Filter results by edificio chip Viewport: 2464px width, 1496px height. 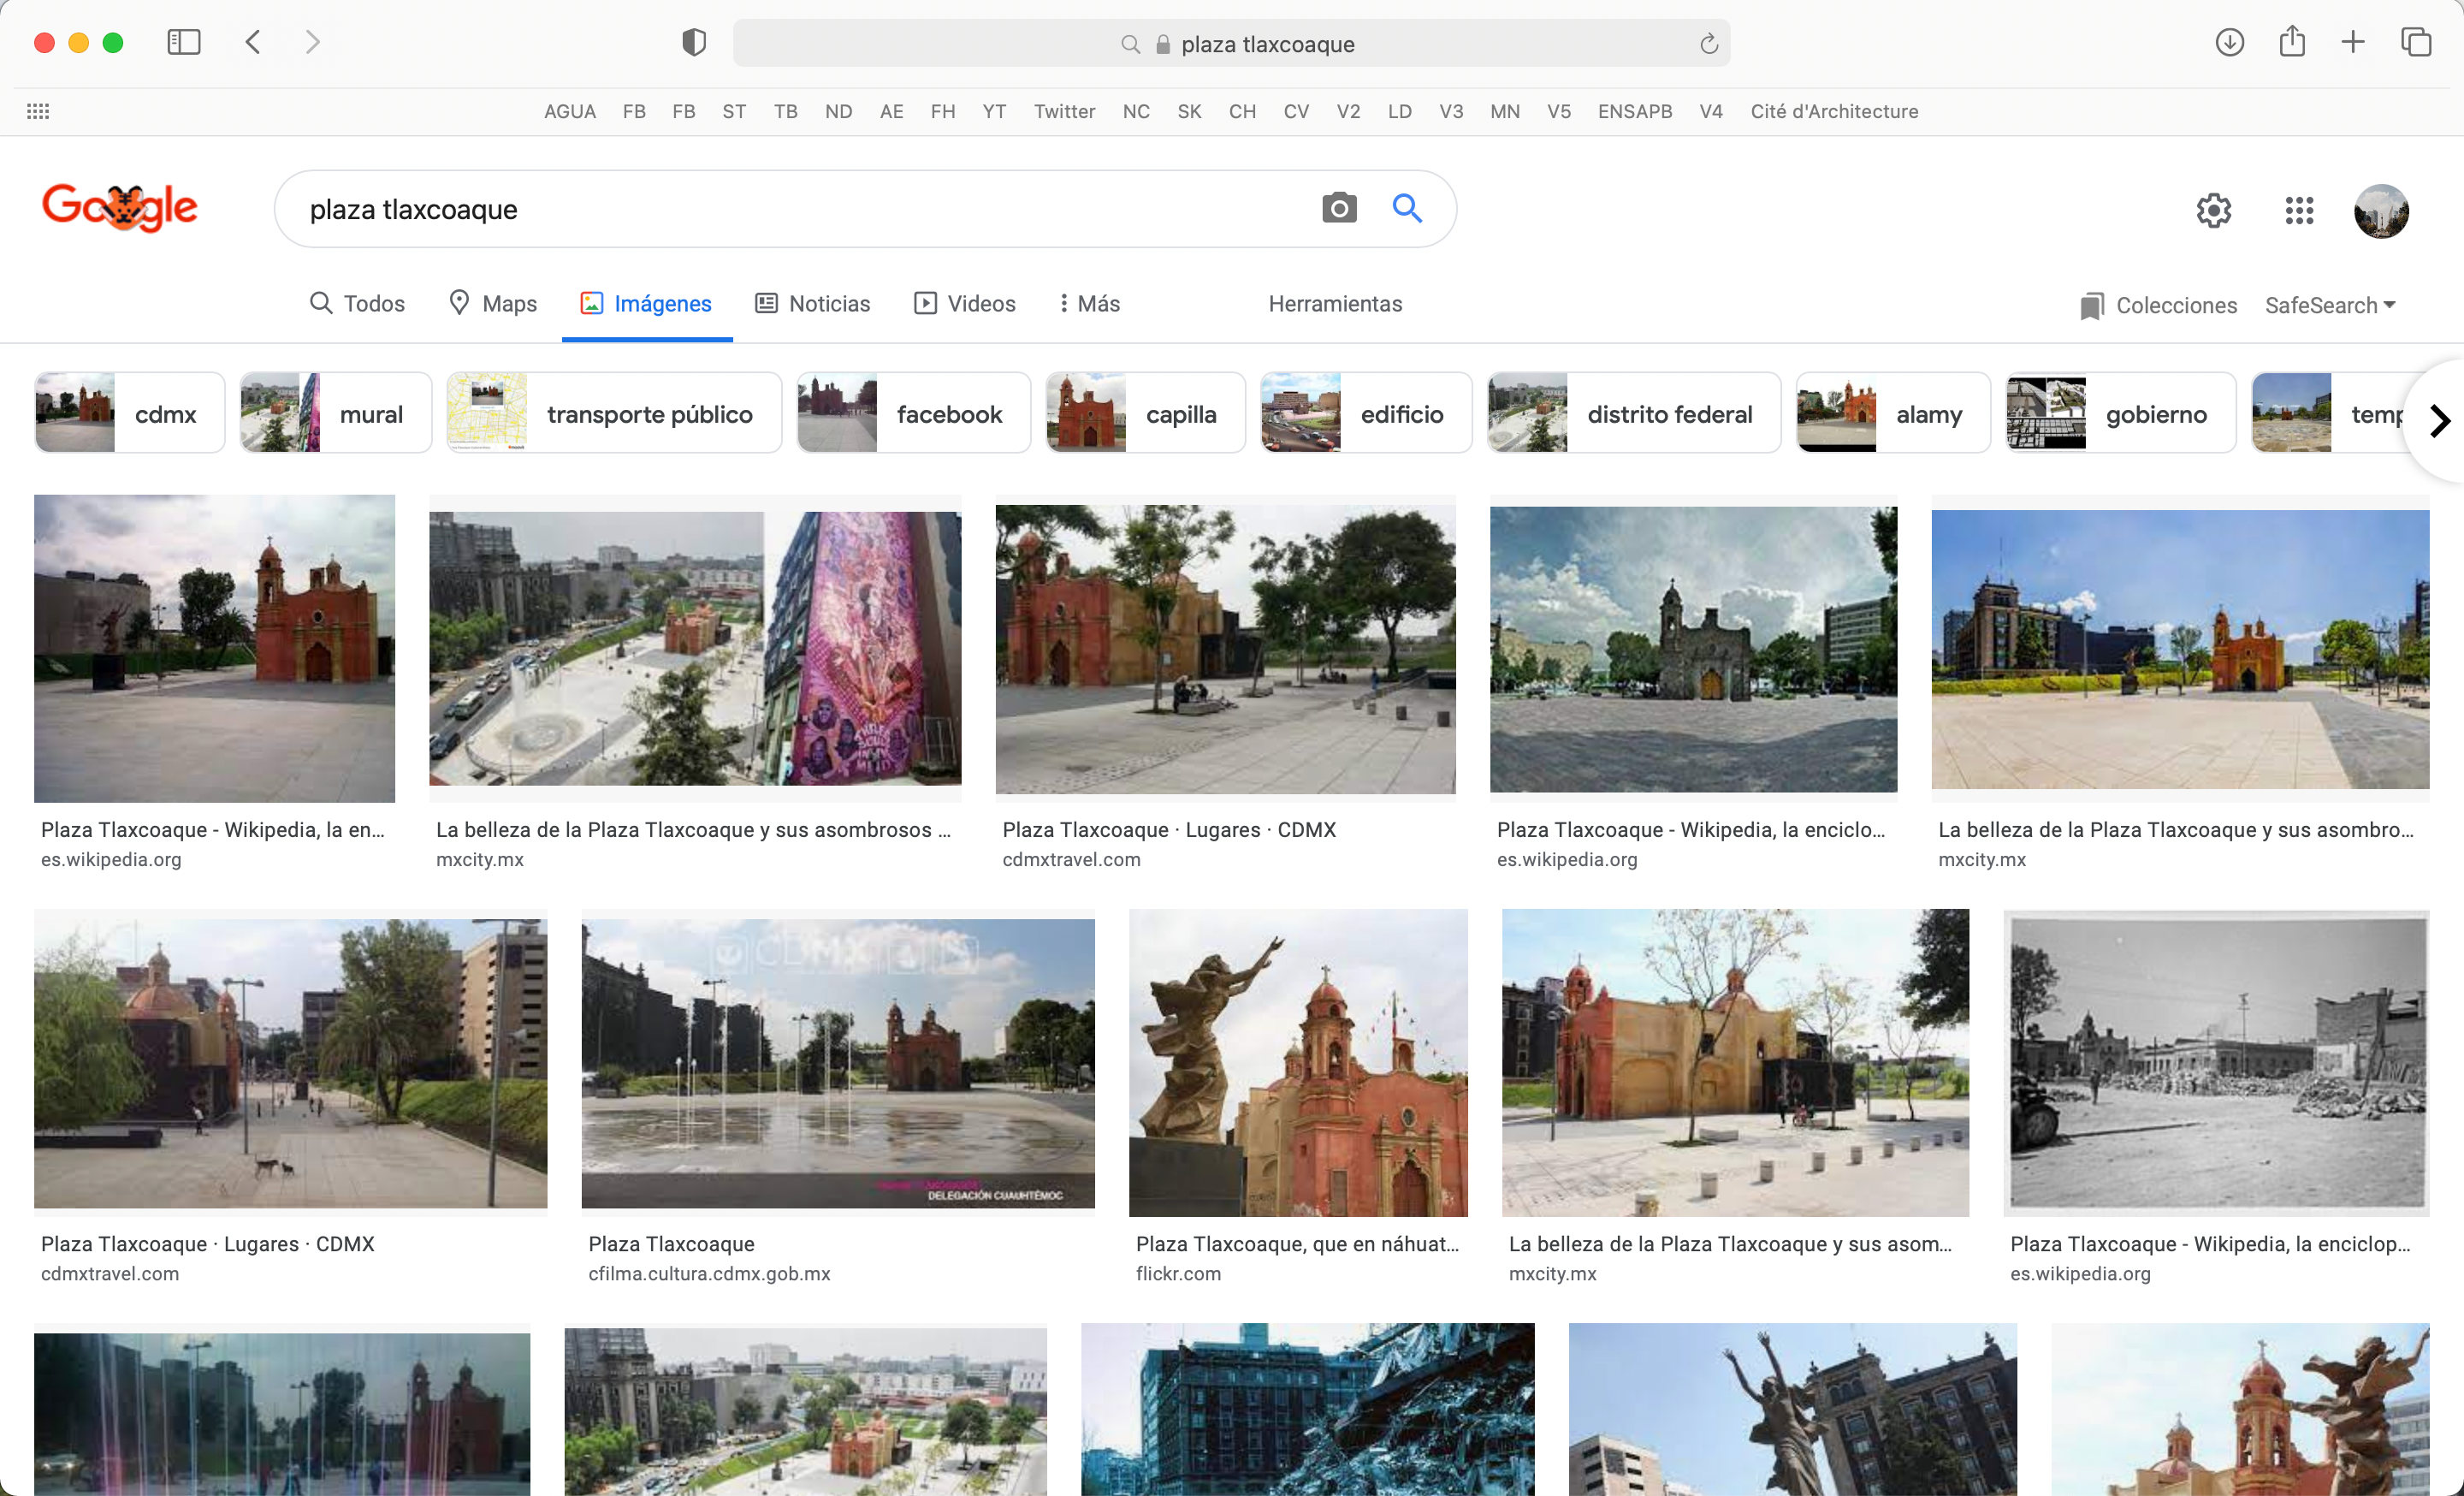(1366, 413)
